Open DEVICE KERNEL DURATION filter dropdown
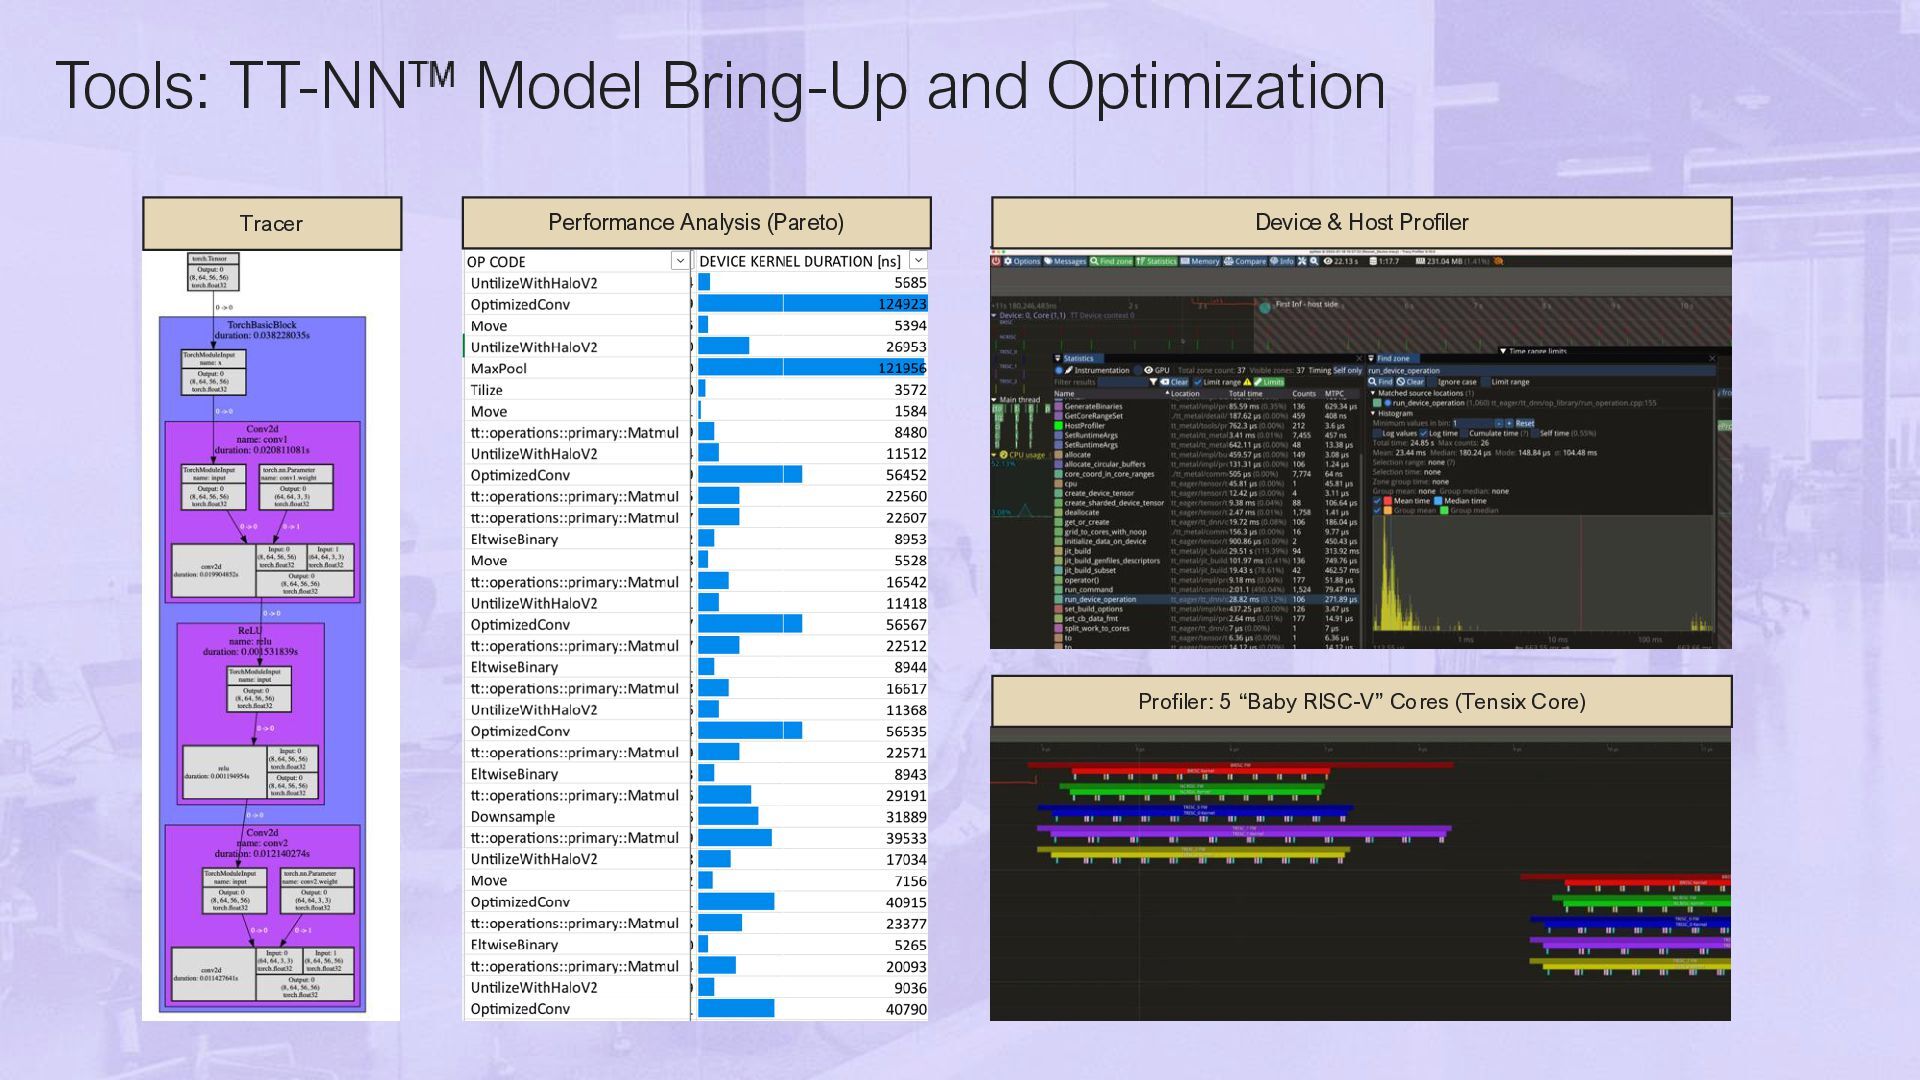This screenshot has height=1080, width=1920. (x=918, y=261)
